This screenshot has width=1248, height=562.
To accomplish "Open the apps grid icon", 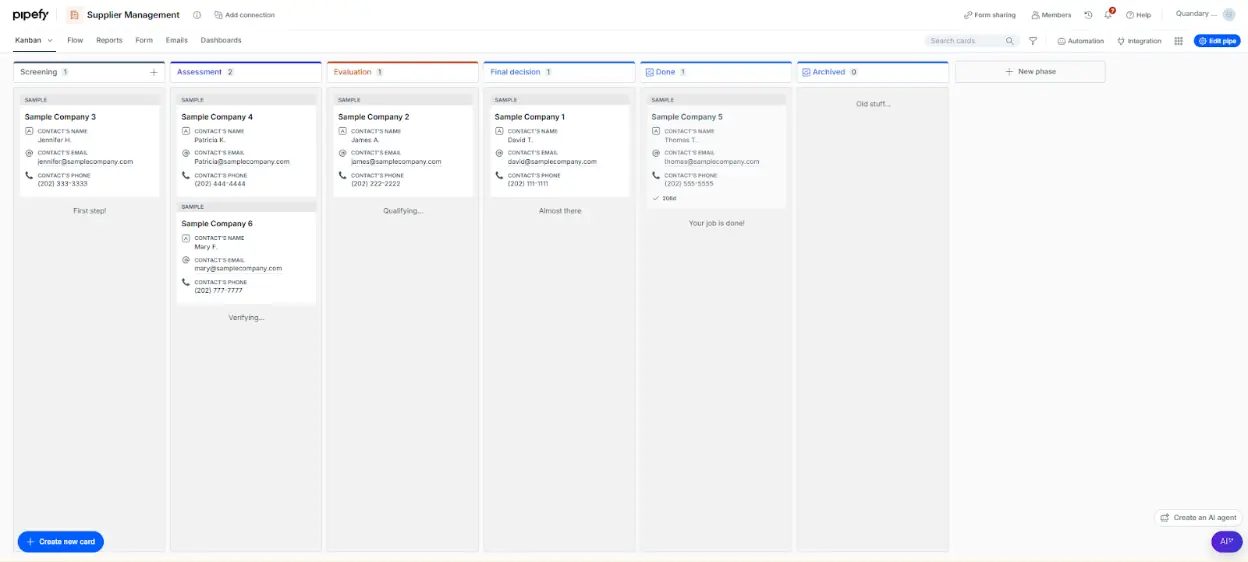I will 1179,41.
